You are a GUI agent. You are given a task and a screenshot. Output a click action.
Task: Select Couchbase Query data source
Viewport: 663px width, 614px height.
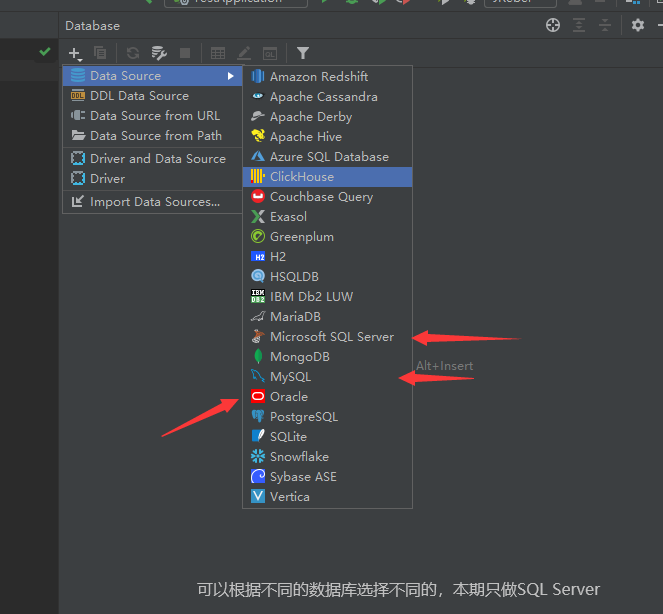click(x=327, y=197)
